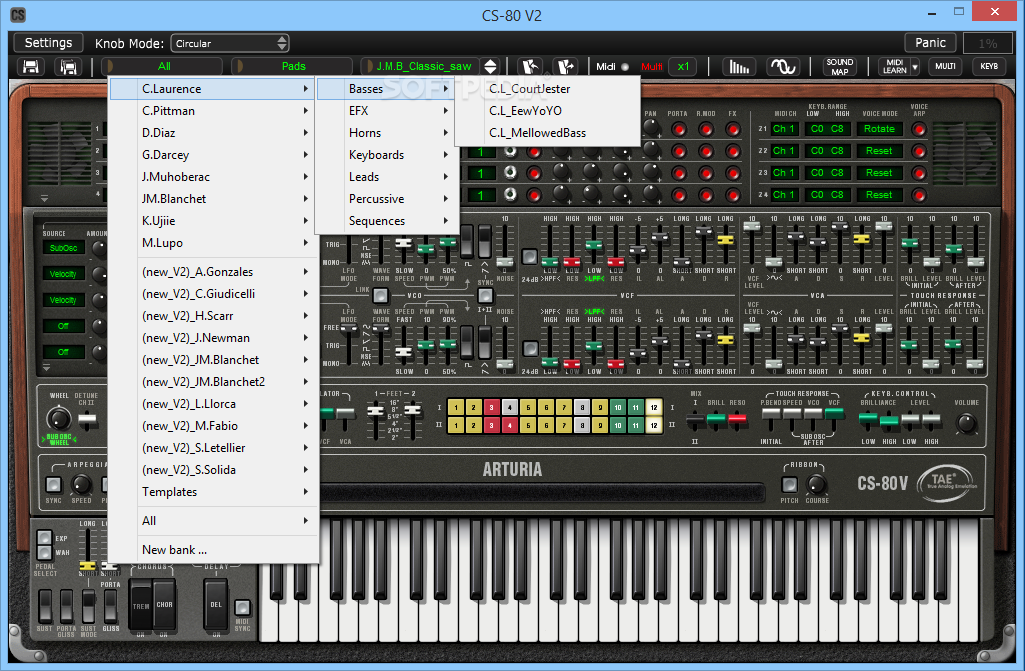
Task: Open the Keyboards category submenu
Action: click(x=386, y=155)
